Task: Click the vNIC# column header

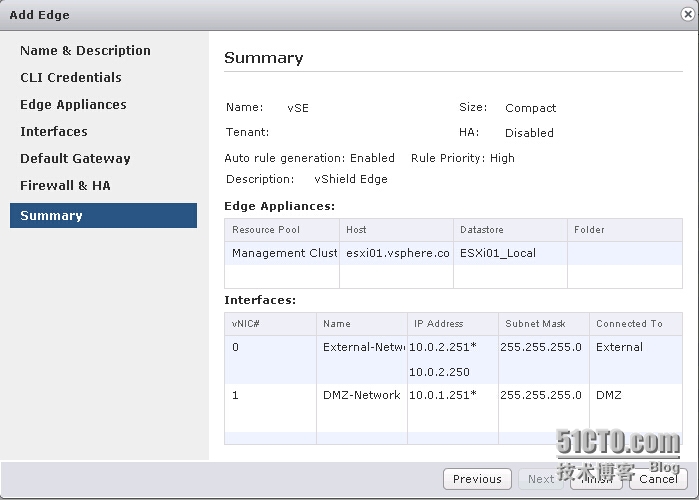Action: coord(270,324)
